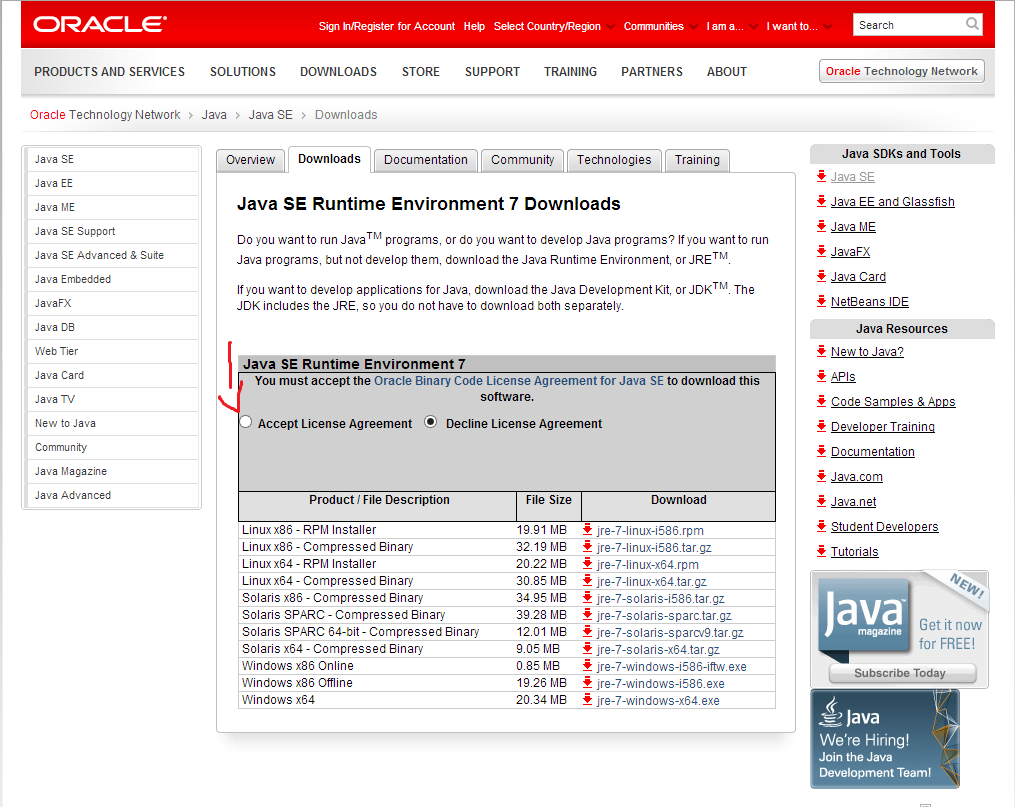Open Java SE Advanced & Suite sidebar item
This screenshot has height=807, width=1015.
pyautogui.click(x=111, y=256)
